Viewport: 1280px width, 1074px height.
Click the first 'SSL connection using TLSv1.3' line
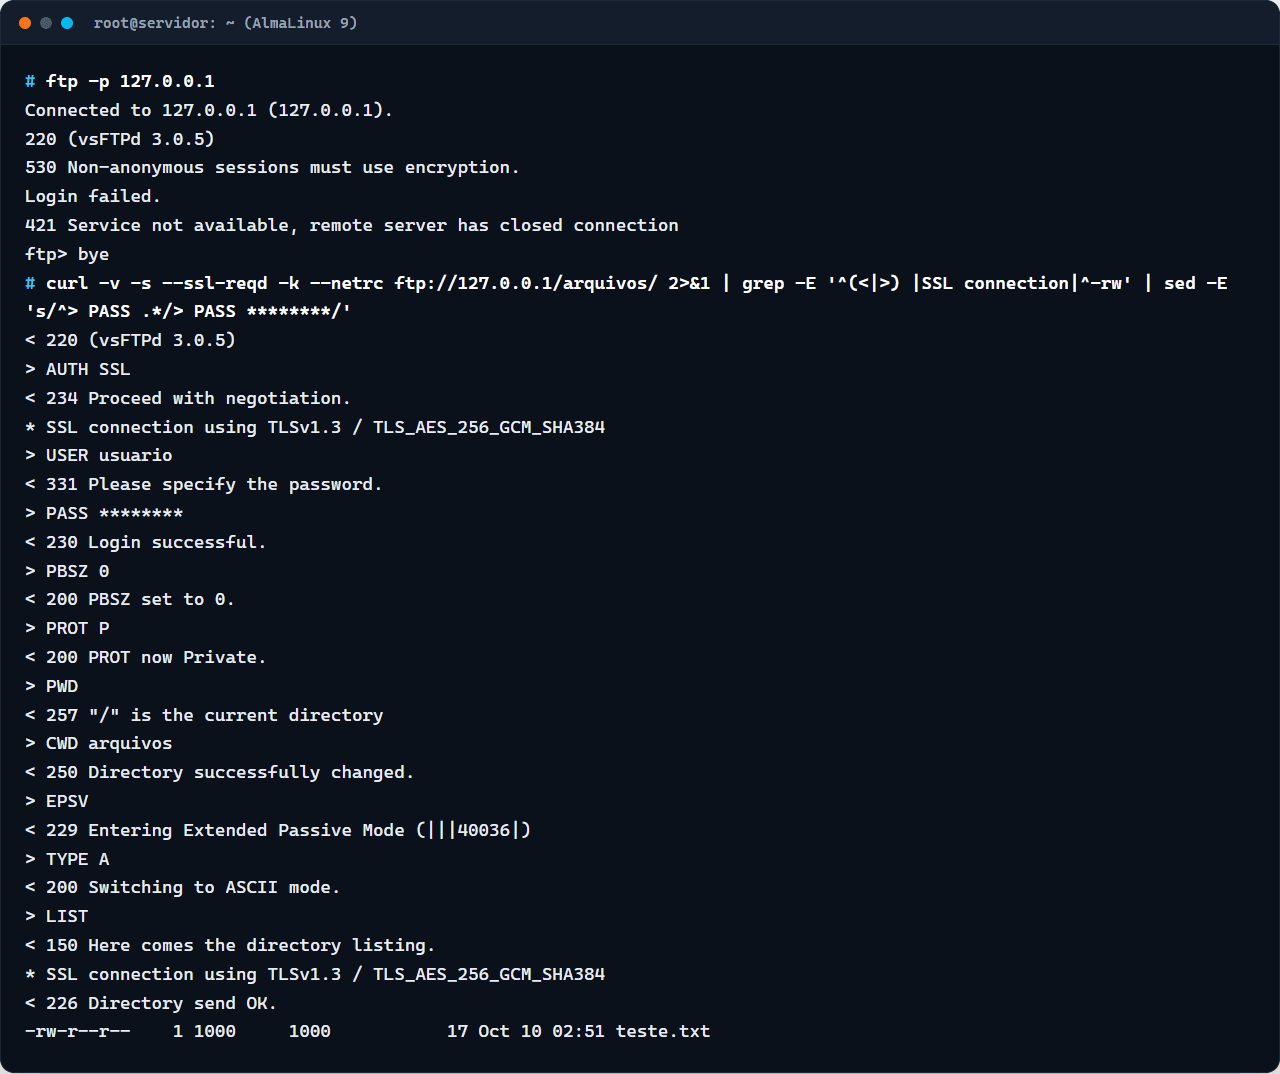pyautogui.click(x=315, y=427)
